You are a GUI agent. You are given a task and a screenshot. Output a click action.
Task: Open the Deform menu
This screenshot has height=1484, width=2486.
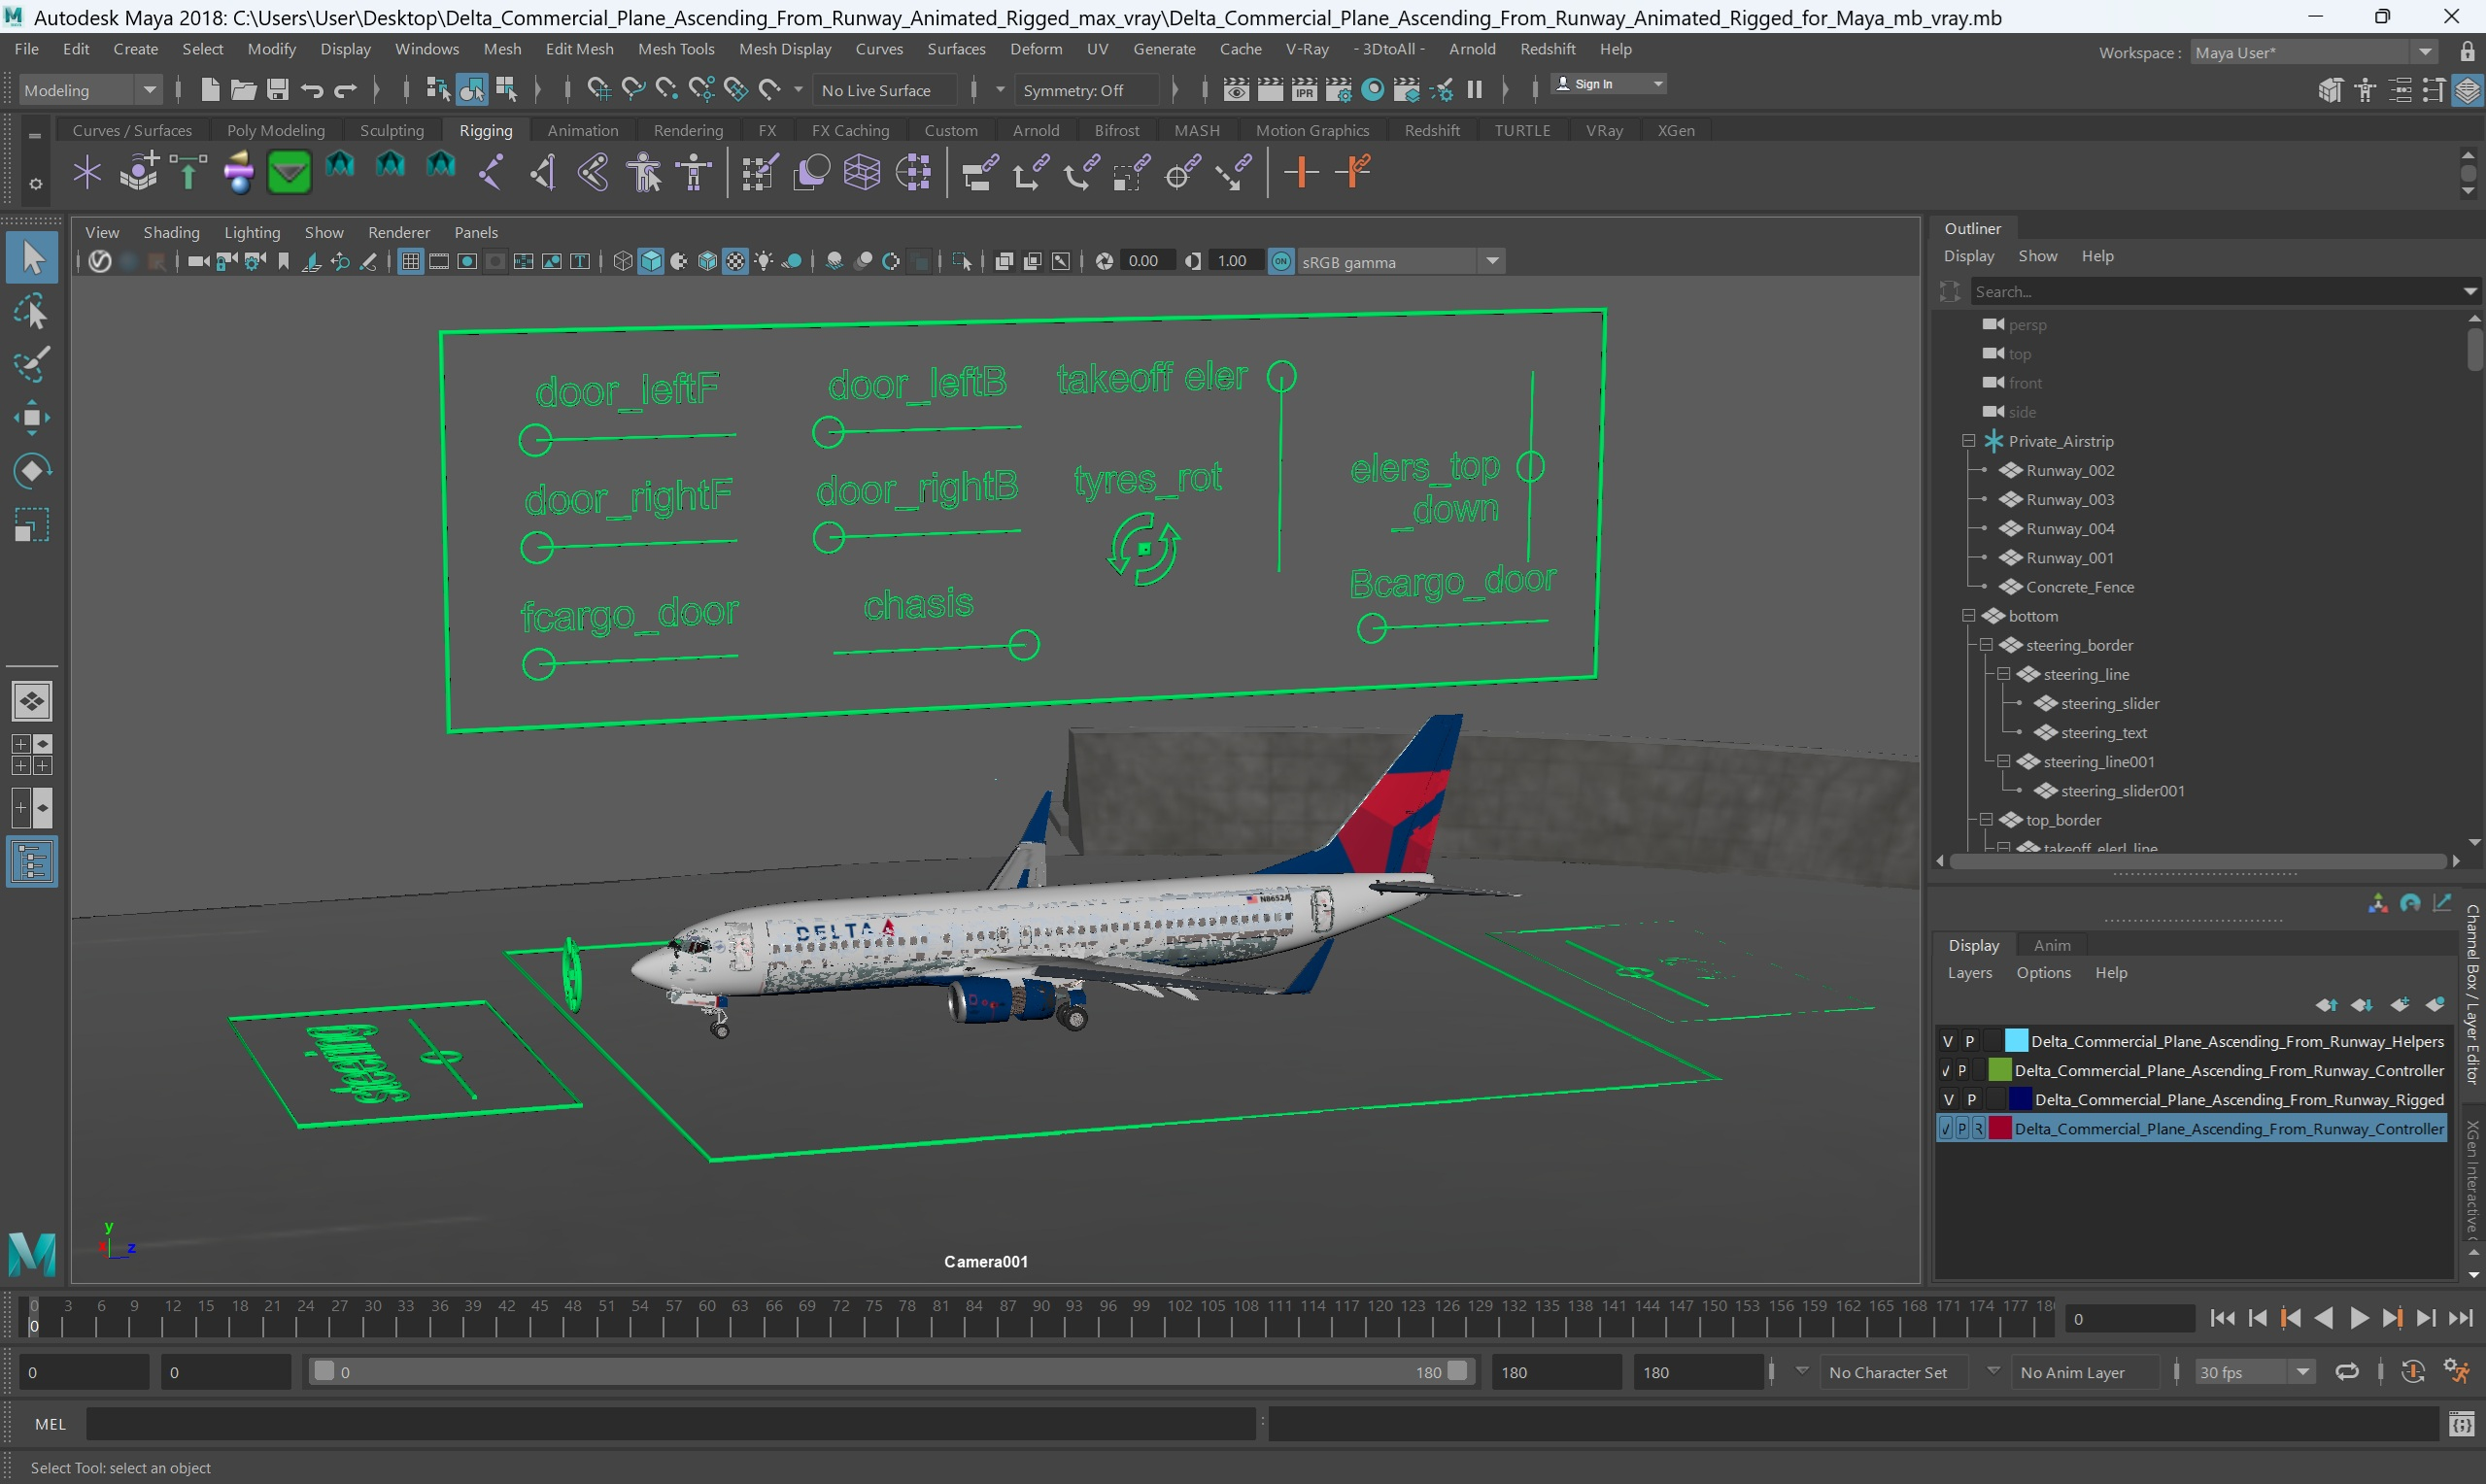coord(1036,49)
